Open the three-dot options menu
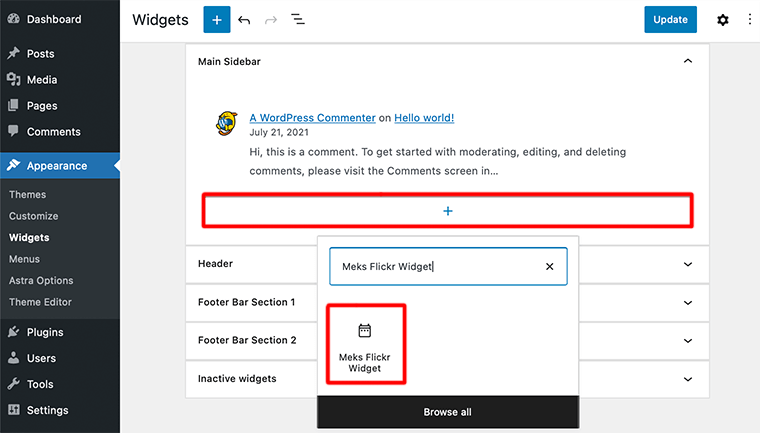760x433 pixels. click(x=749, y=19)
